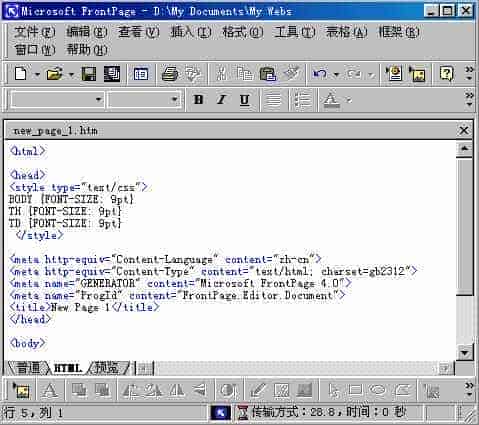Select the circular hotspot tool
479x425 pixels.
click(378, 390)
